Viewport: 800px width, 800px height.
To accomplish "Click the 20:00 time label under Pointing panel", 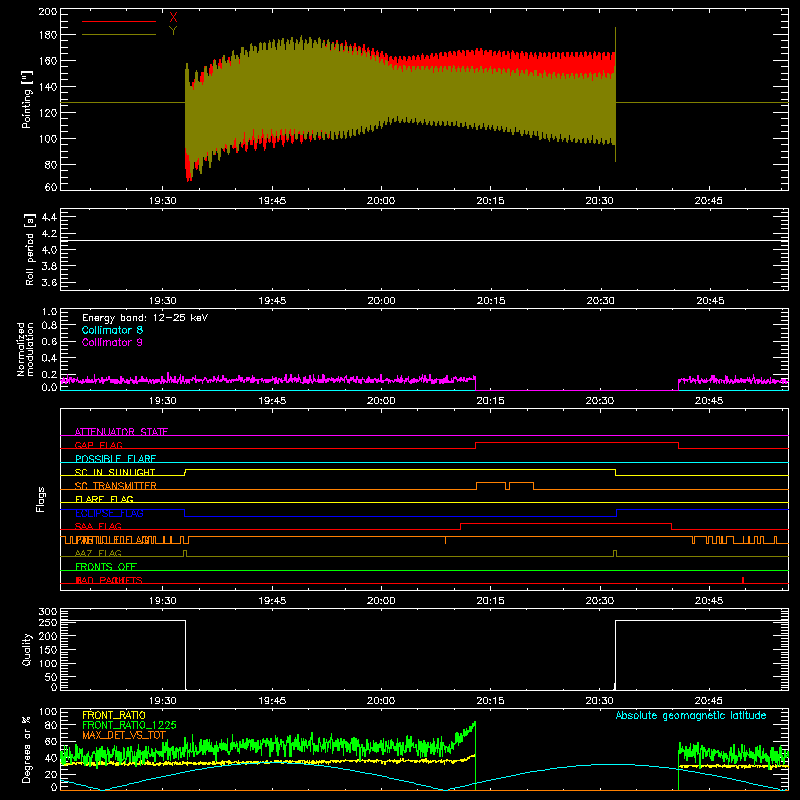I will [381, 201].
